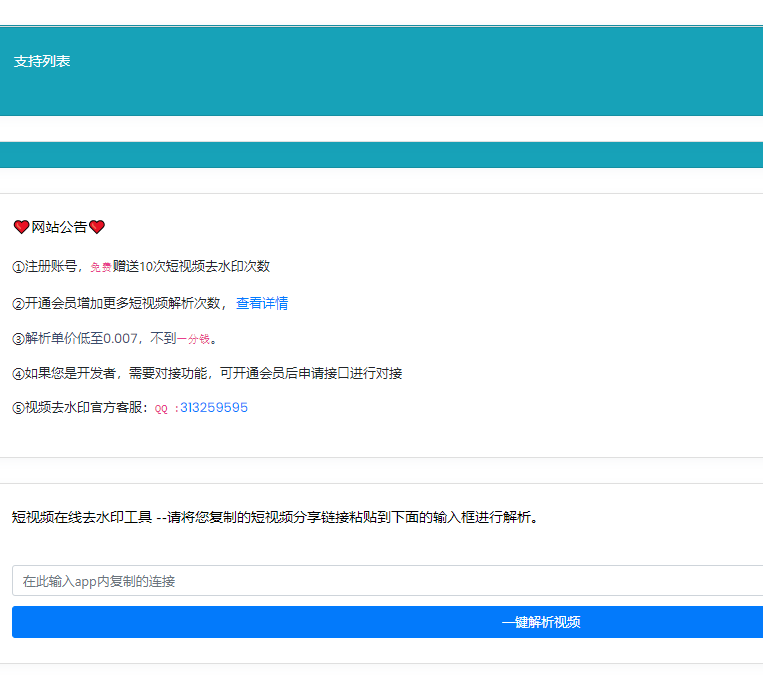
Task: Click the circled number ③ marker
Action: pyautogui.click(x=18, y=339)
